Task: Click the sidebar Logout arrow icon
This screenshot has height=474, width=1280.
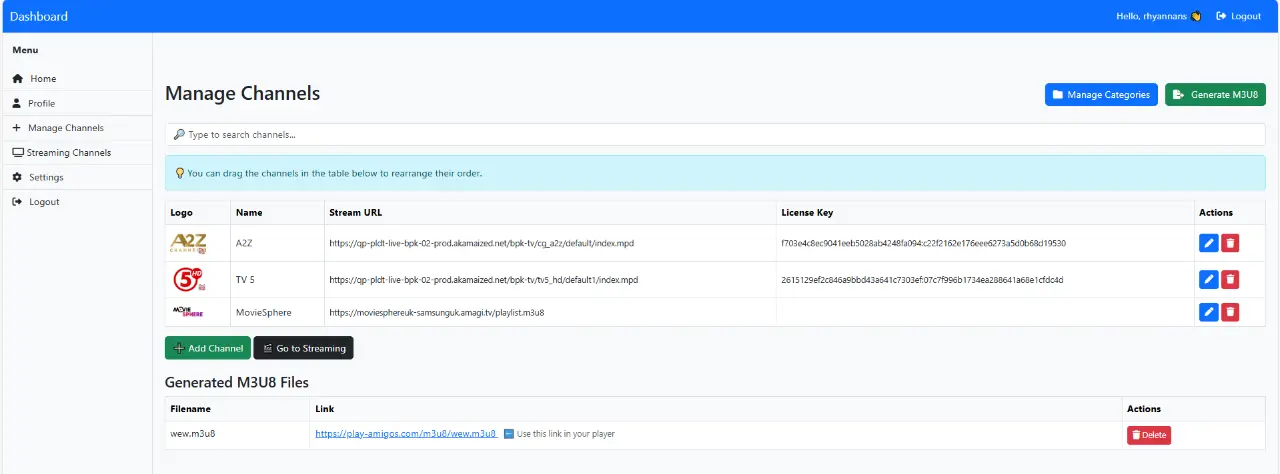Action: (17, 202)
